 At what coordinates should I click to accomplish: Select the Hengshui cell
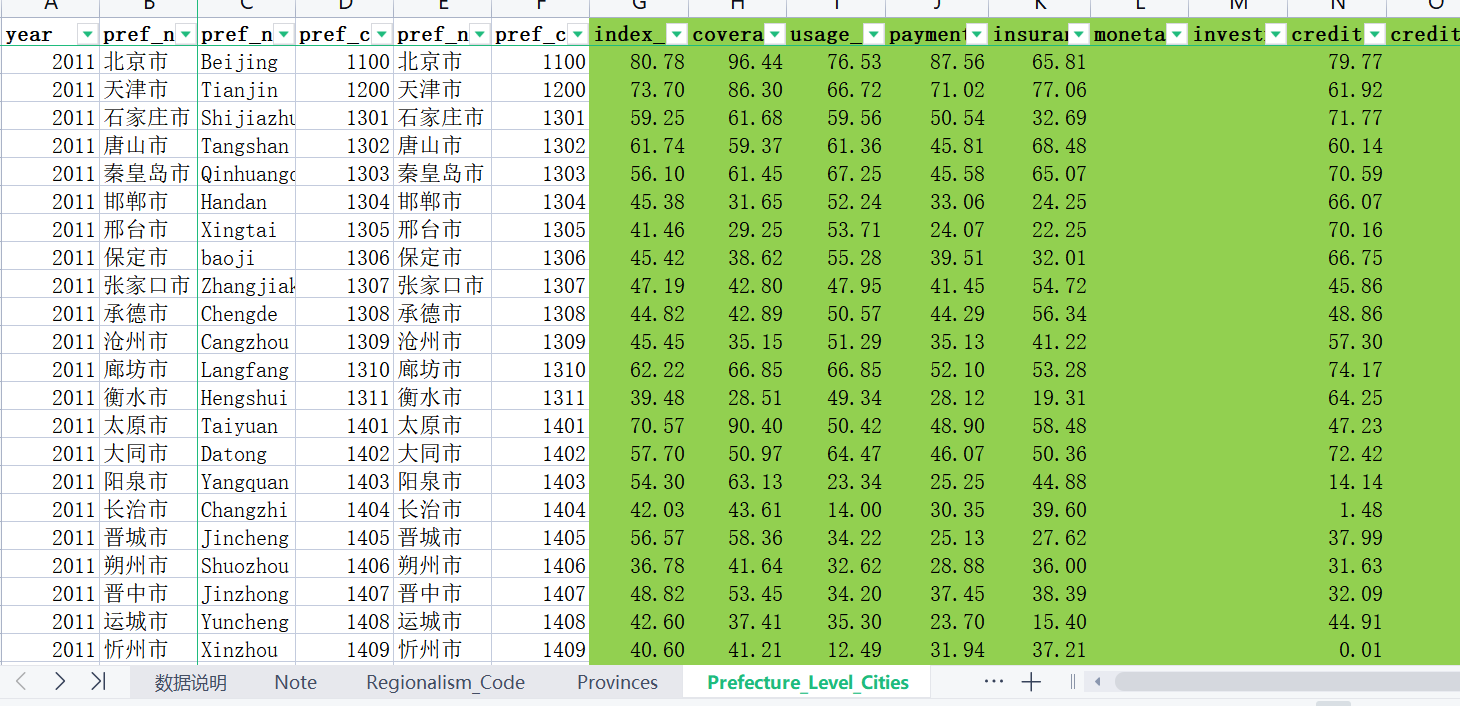[x=246, y=398]
